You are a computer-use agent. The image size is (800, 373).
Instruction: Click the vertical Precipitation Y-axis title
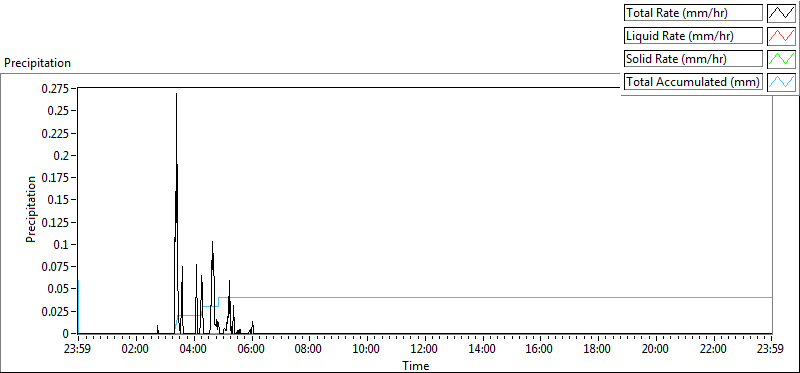(x=31, y=209)
